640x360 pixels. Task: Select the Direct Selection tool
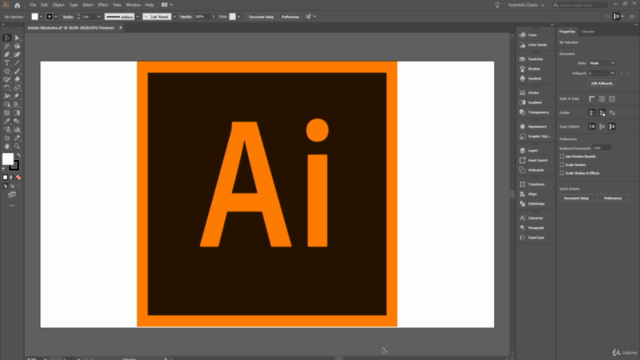click(17, 38)
